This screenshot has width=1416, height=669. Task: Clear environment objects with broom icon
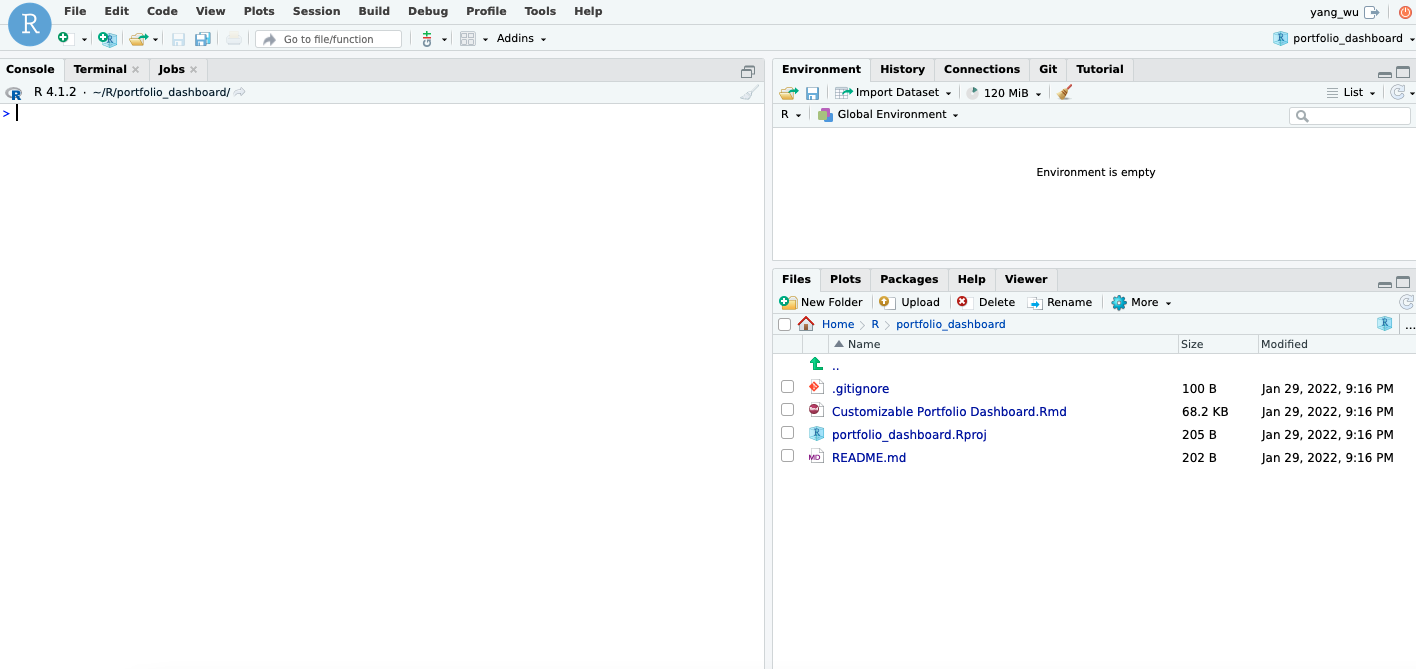[x=1064, y=92]
